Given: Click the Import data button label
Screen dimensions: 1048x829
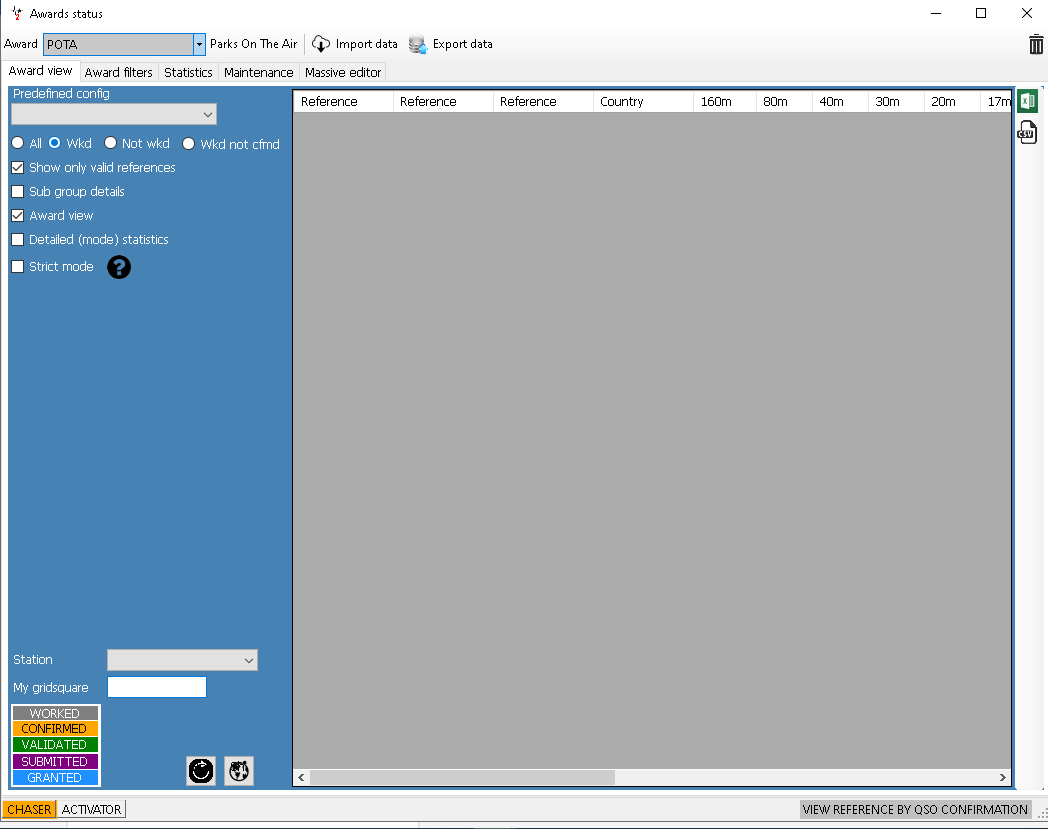Looking at the screenshot, I should pos(366,44).
